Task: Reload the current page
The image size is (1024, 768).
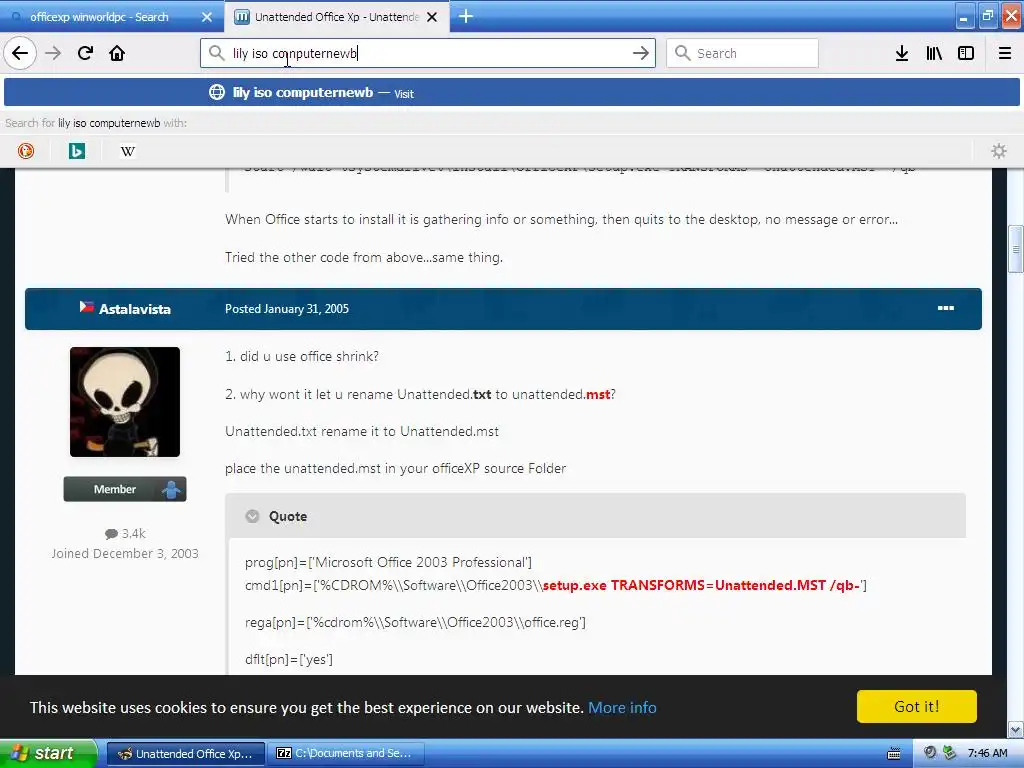Action: coord(86,54)
